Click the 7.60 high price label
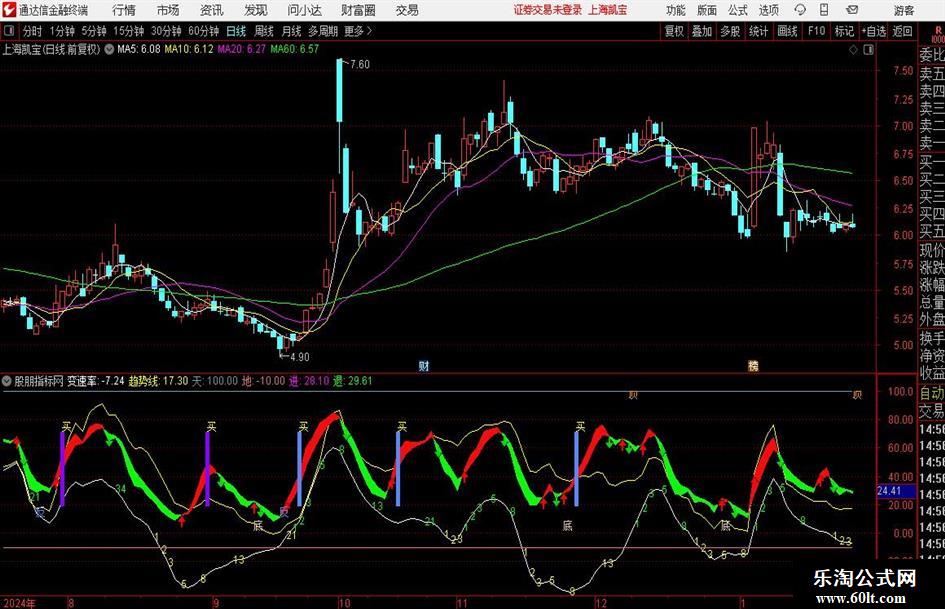The image size is (945, 609). [359, 64]
